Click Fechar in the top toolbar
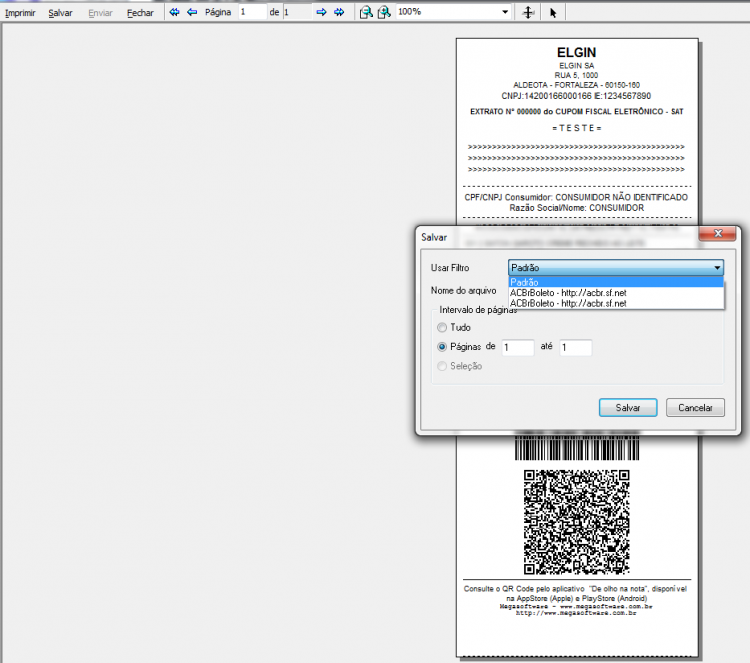Image resolution: width=750 pixels, height=663 pixels. 140,13
